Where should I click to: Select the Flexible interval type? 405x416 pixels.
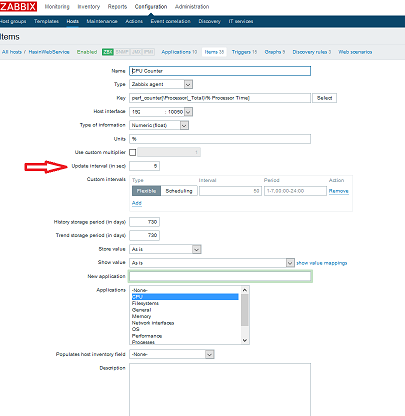pos(146,191)
